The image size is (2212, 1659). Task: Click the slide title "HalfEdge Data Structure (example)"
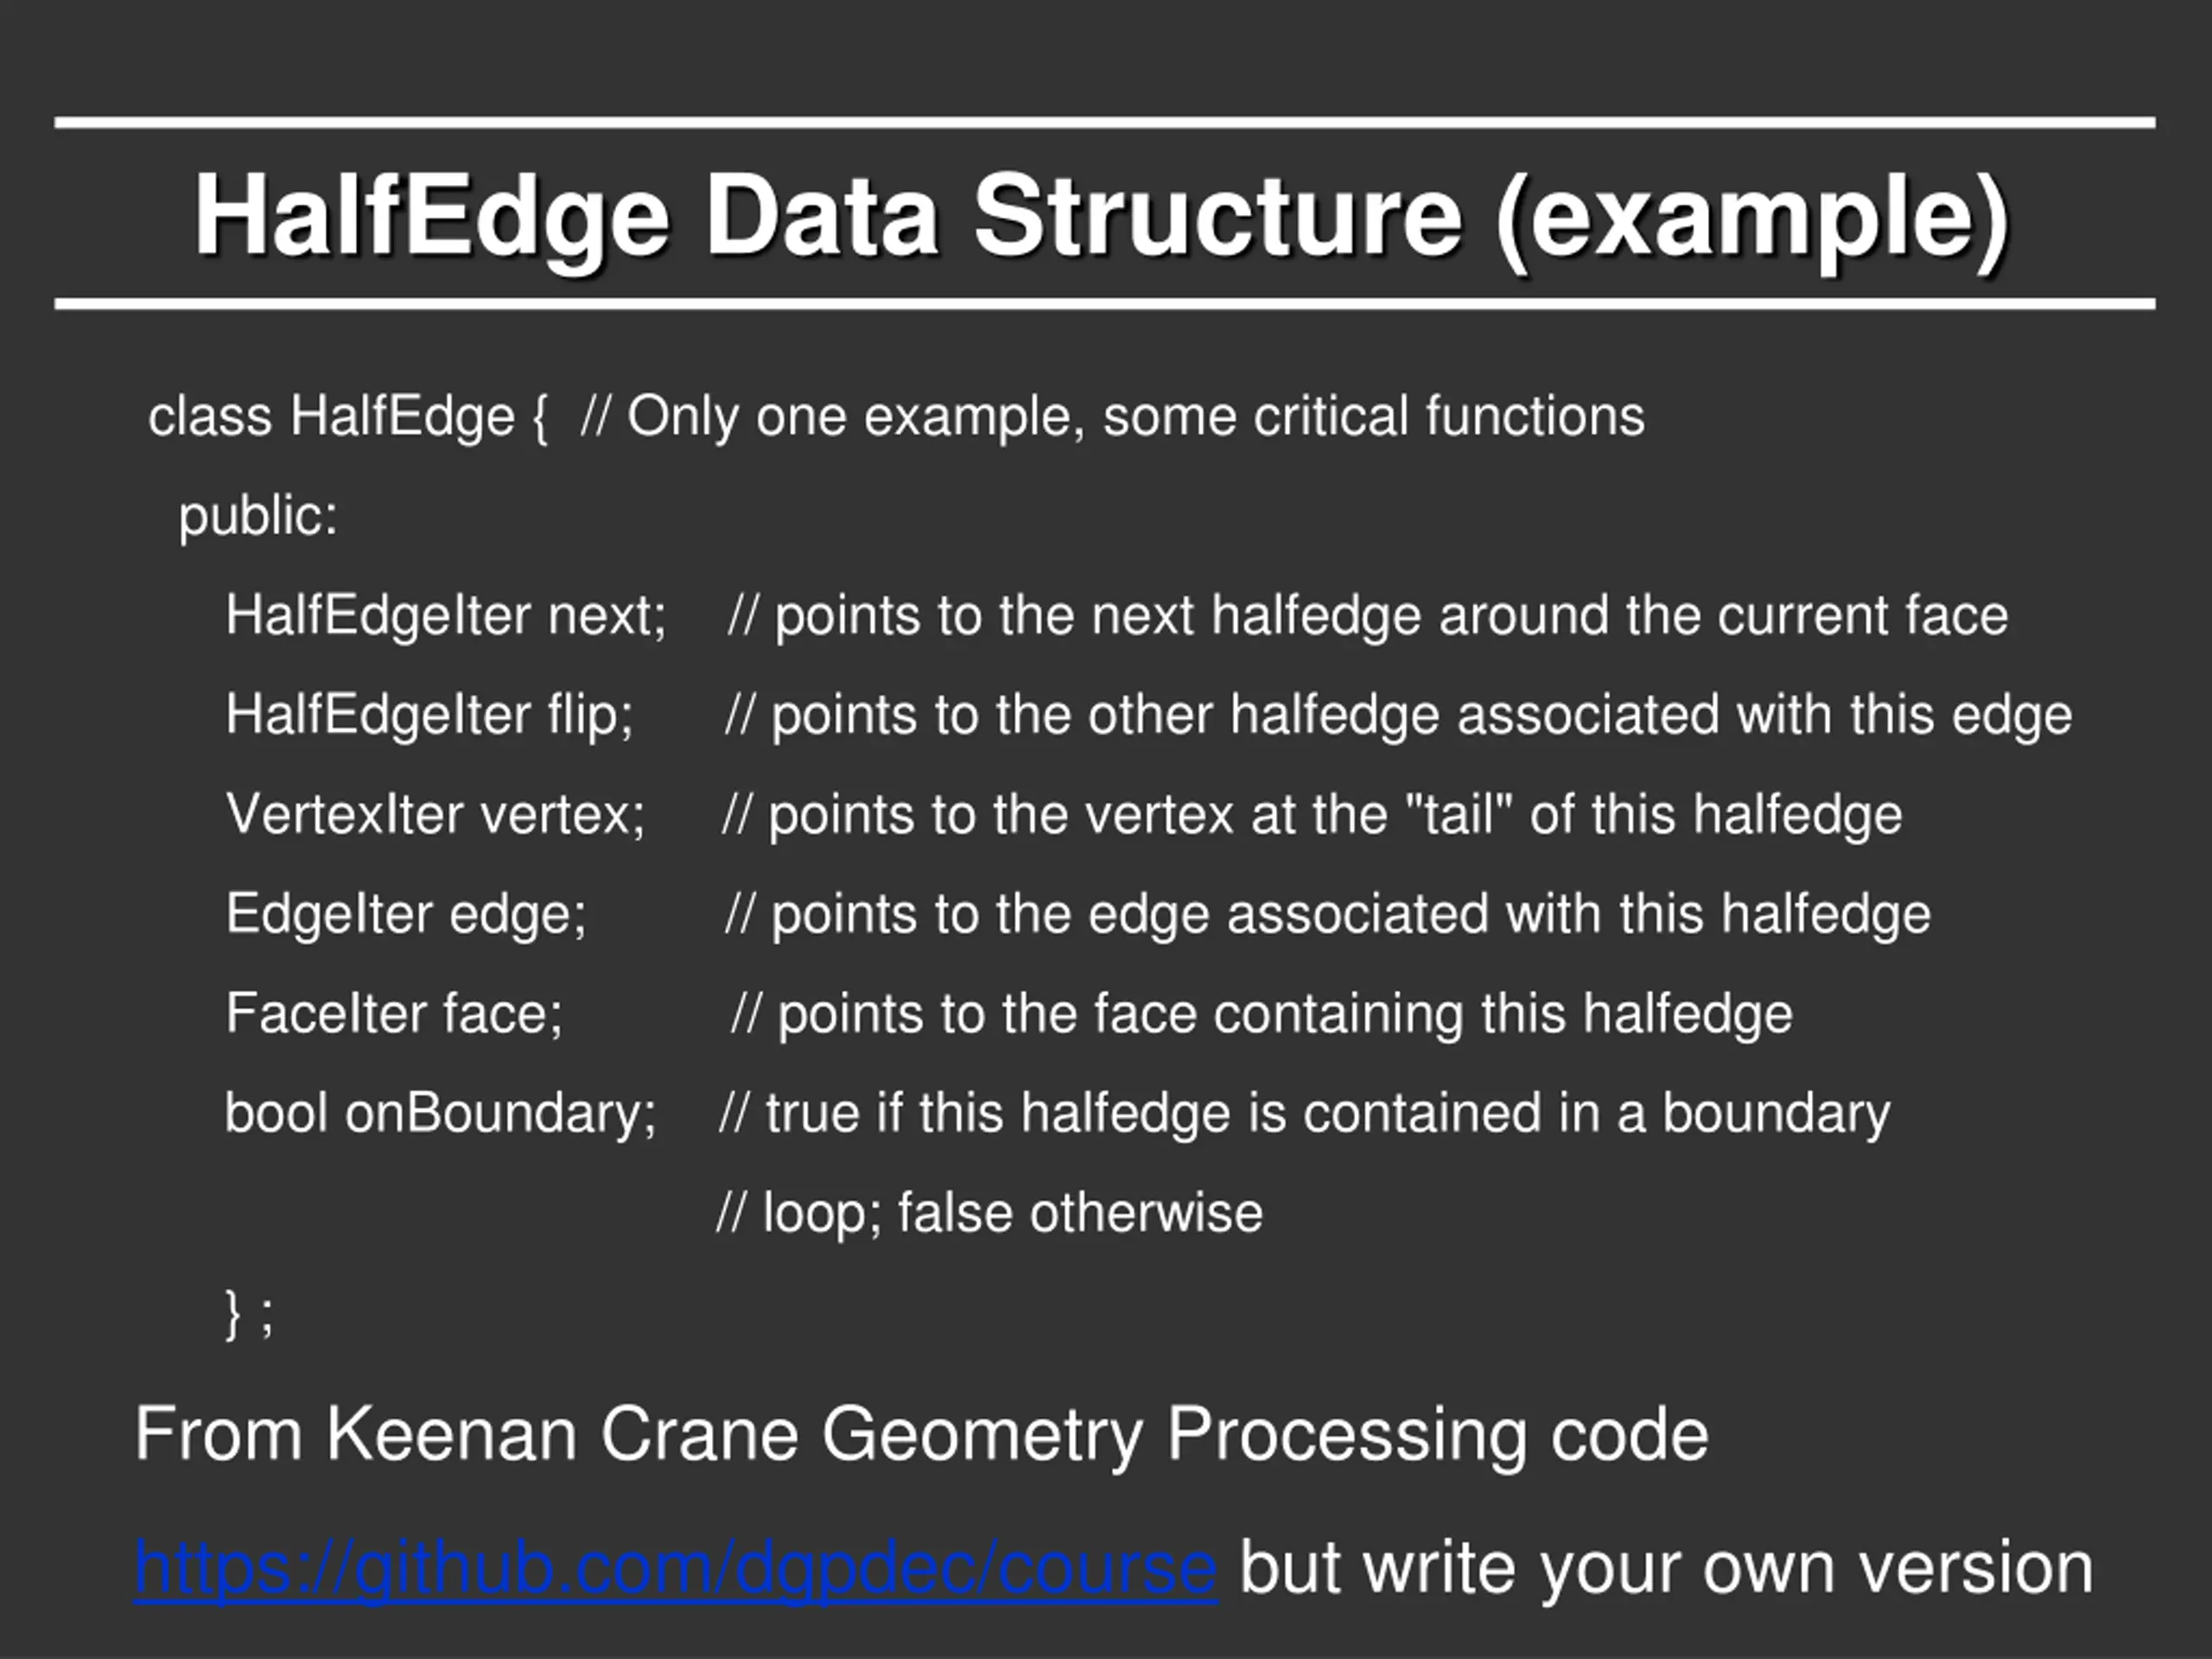tap(1100, 216)
